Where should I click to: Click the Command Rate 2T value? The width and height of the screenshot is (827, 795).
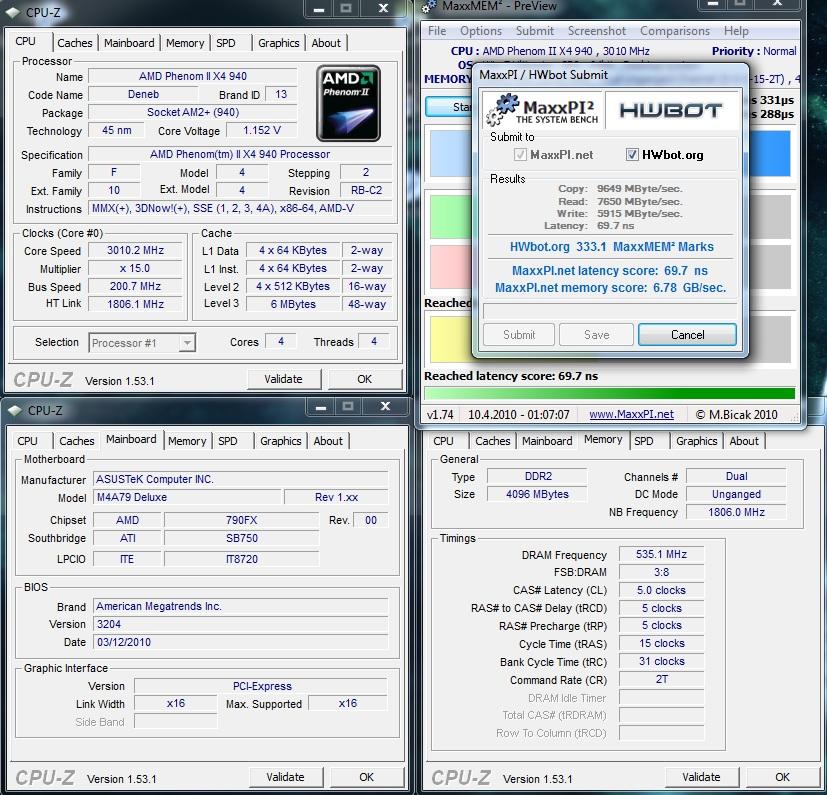click(661, 679)
